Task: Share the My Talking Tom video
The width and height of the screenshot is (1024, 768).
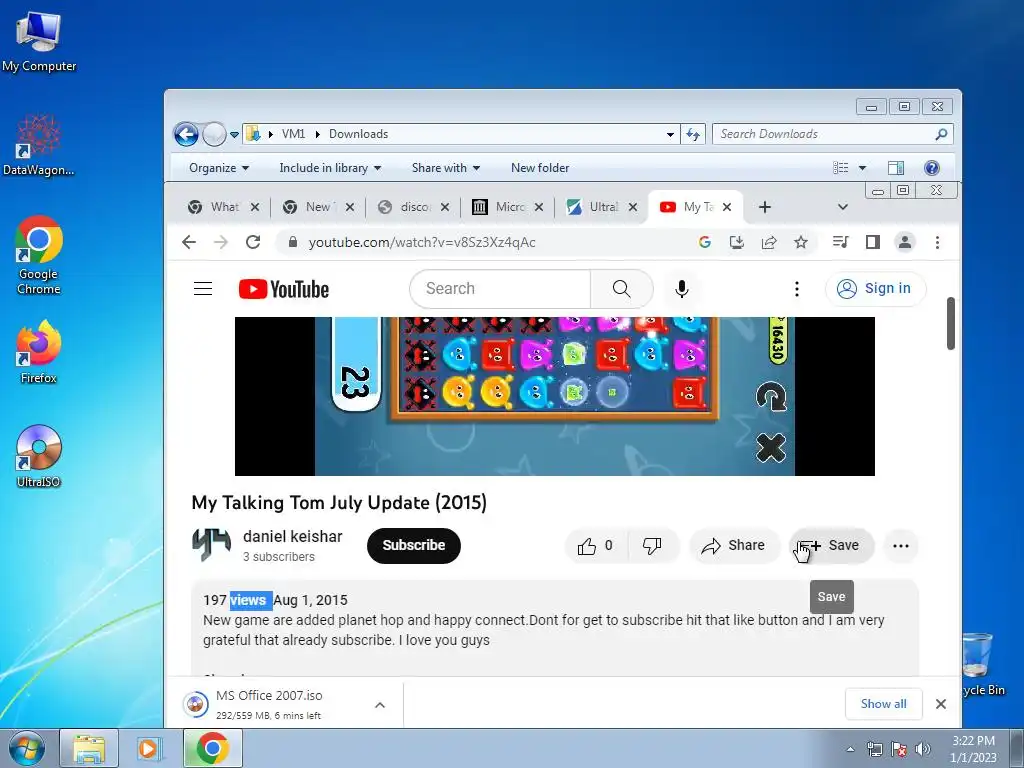Action: click(733, 546)
